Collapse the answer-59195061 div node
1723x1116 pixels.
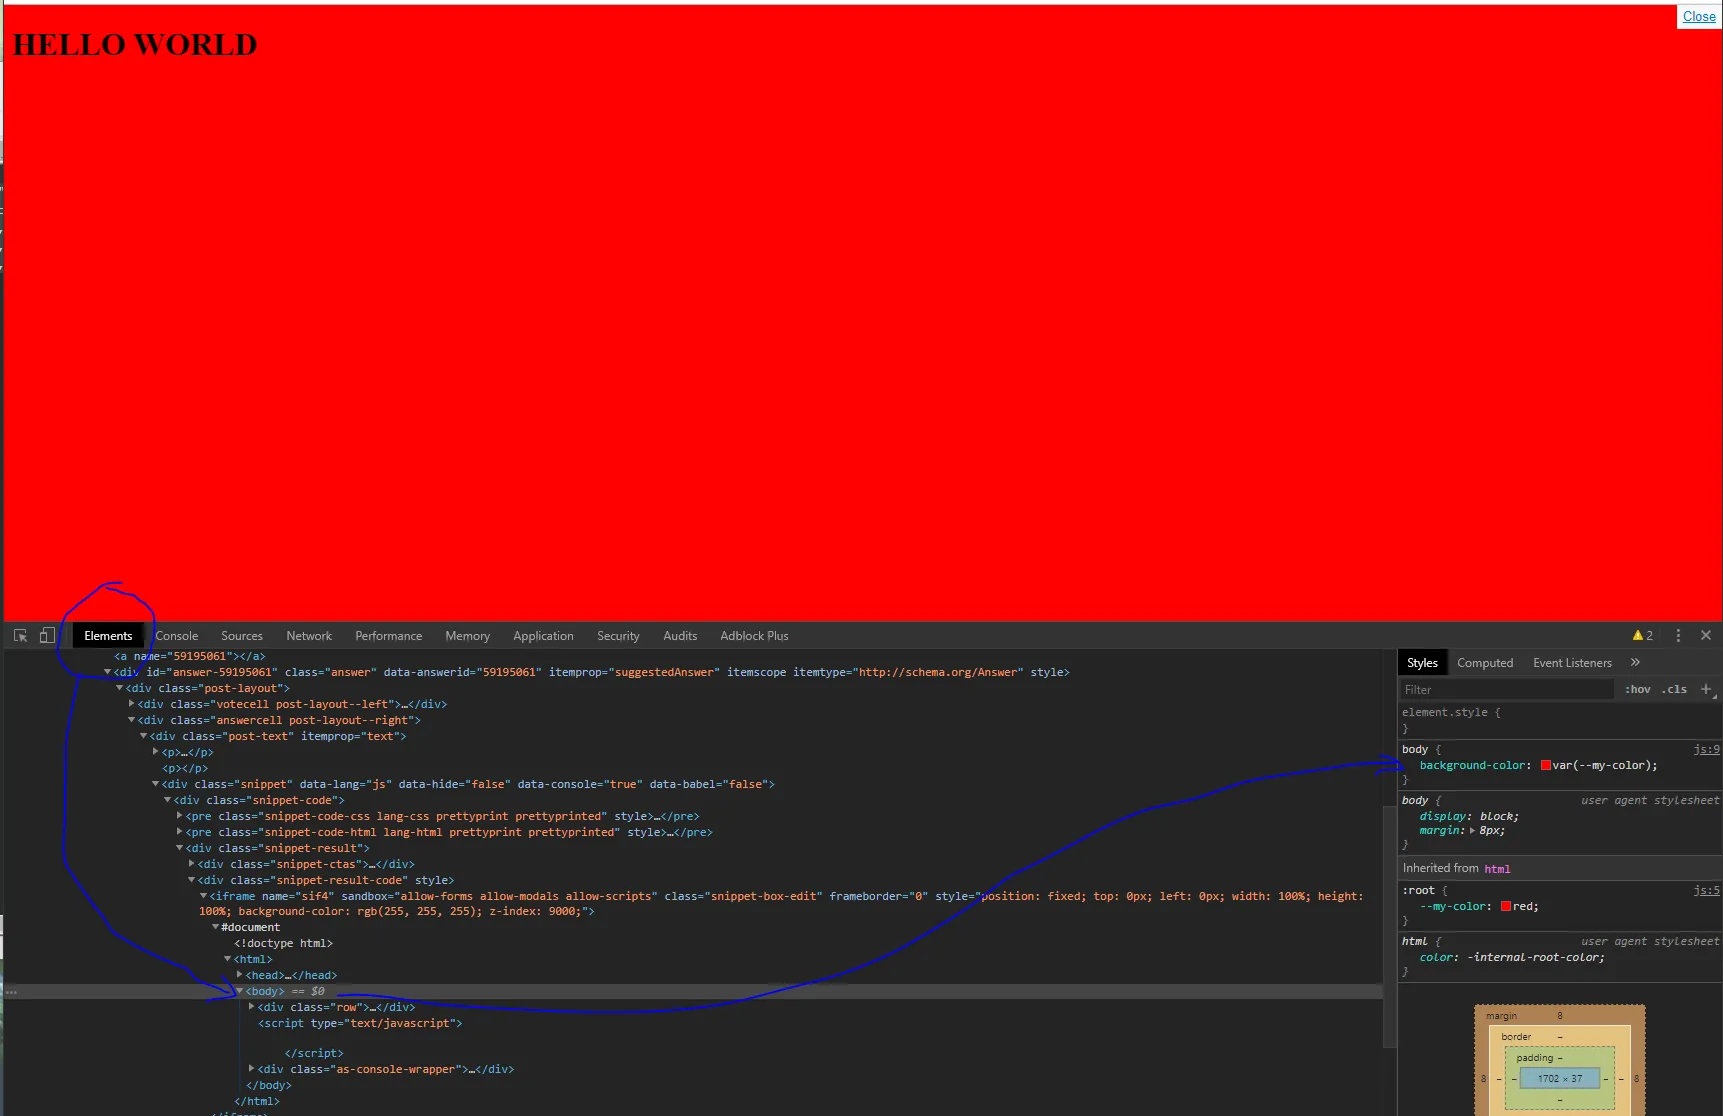[x=107, y=672]
